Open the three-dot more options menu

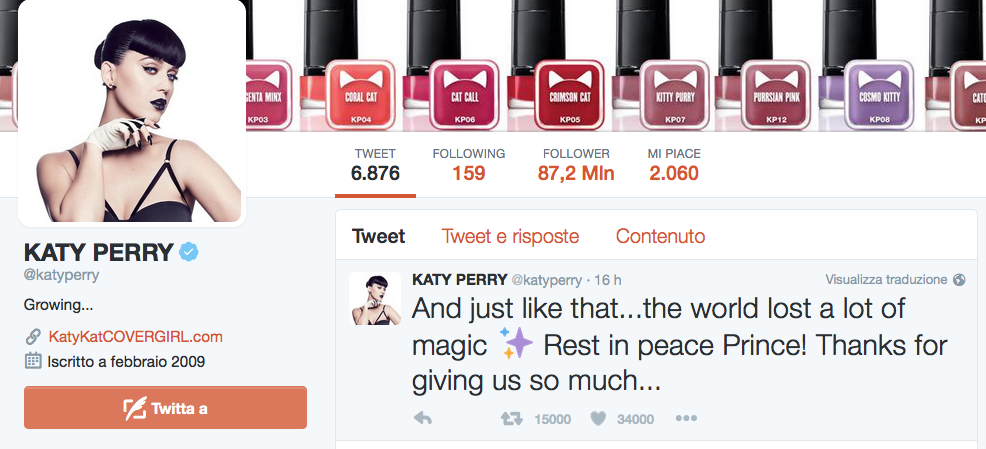pos(685,418)
